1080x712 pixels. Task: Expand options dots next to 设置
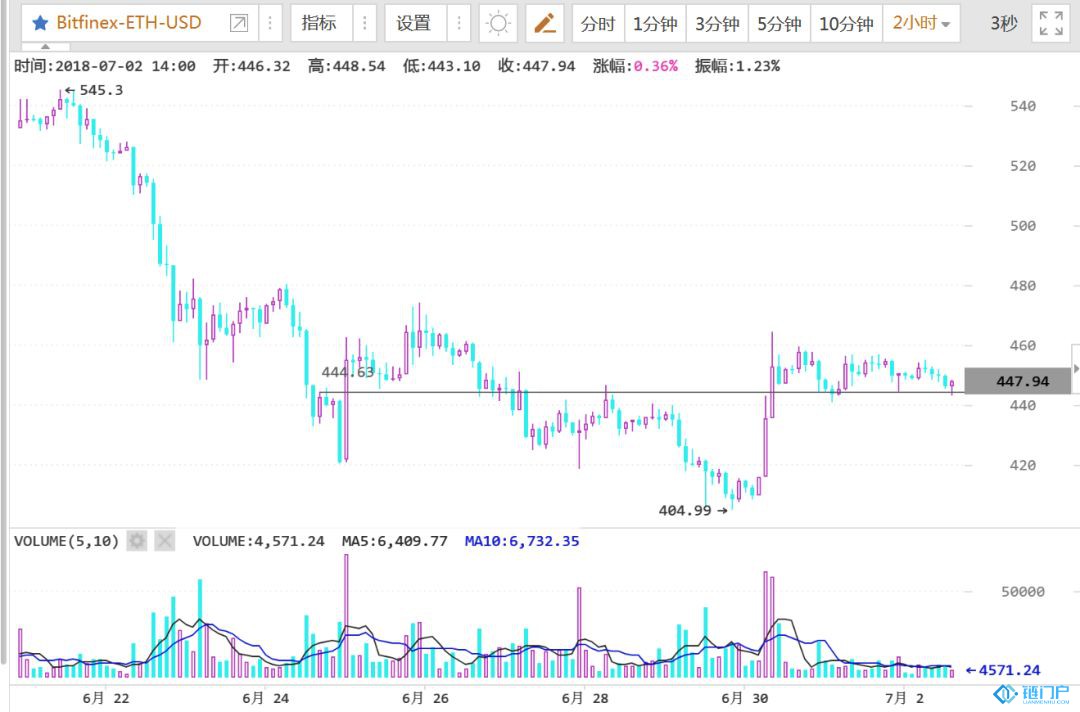click(459, 23)
